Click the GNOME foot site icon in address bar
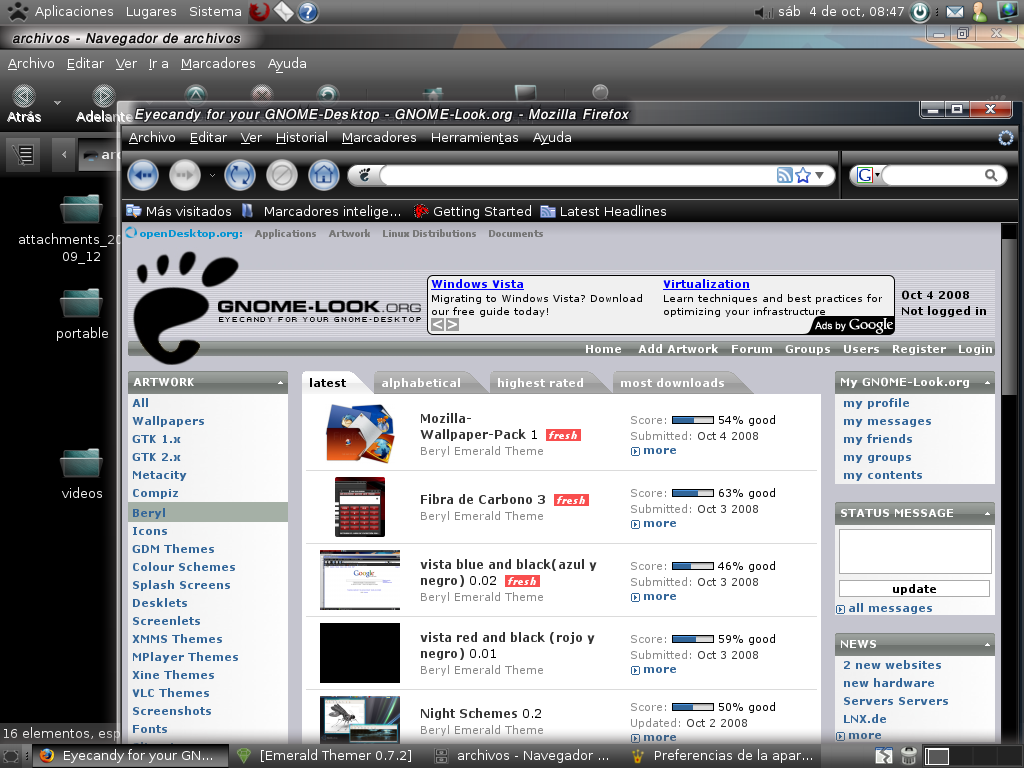Screen dimensions: 1024x768 365,174
